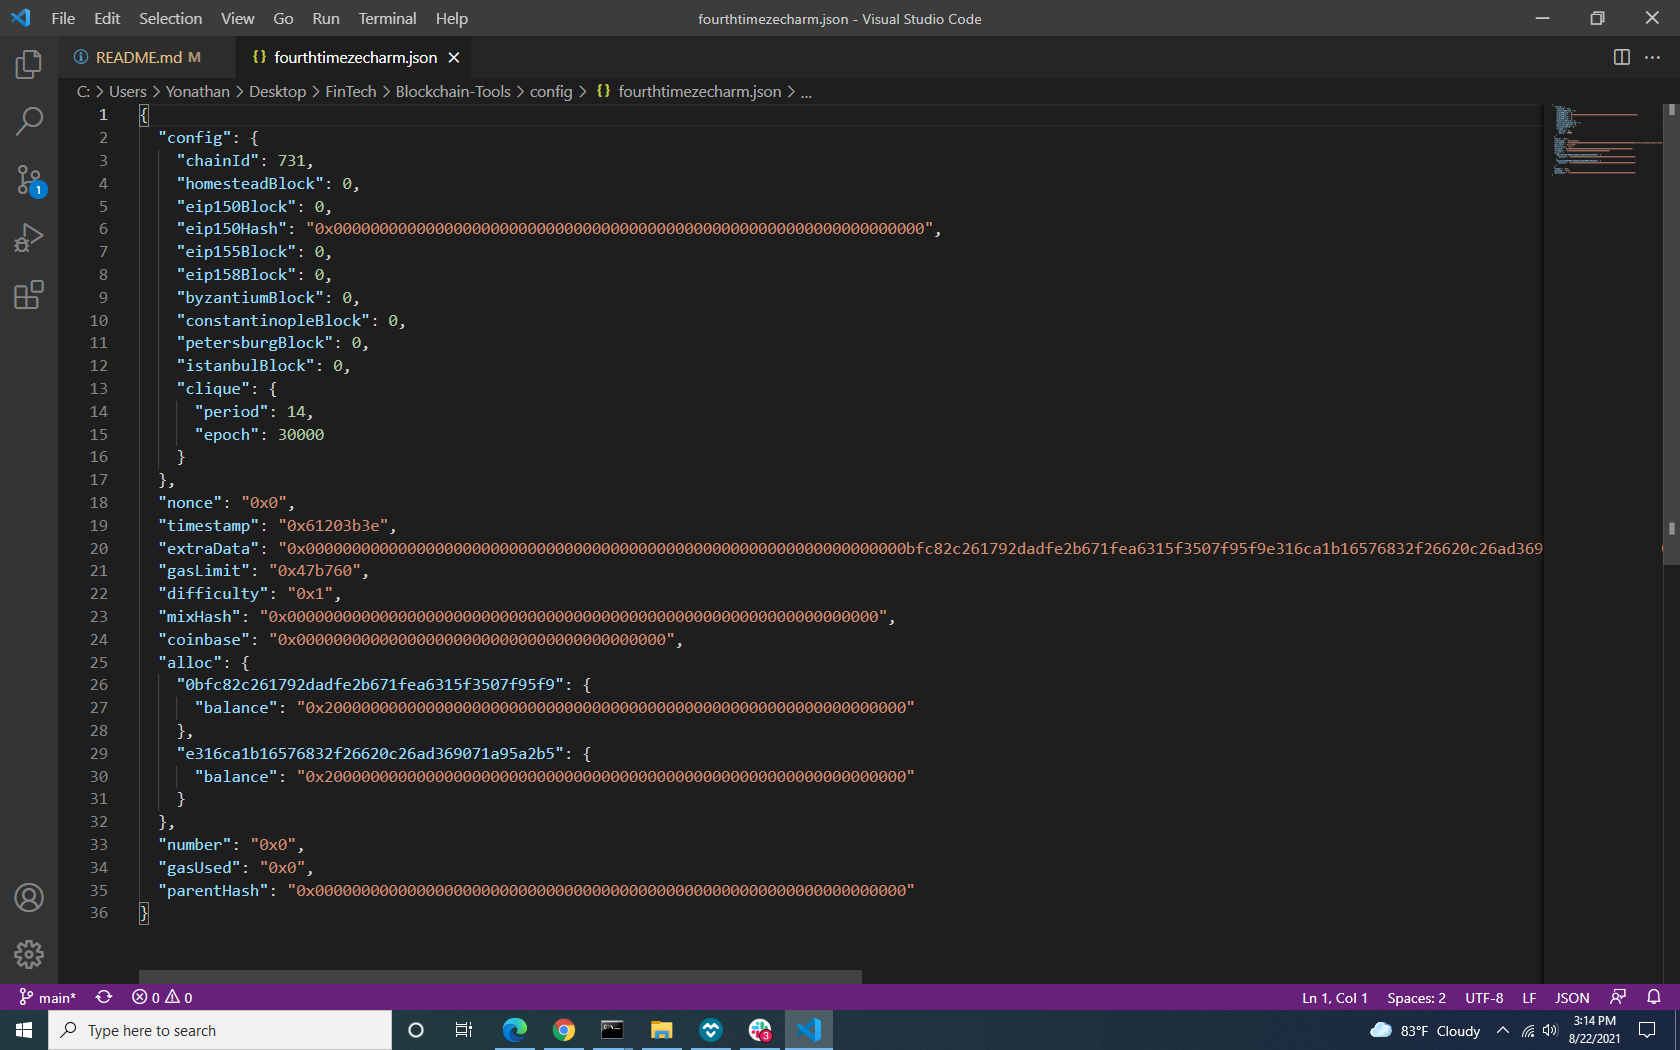This screenshot has height=1050, width=1680.
Task: Click the FinTech breadcrumb folder
Action: pos(351,92)
